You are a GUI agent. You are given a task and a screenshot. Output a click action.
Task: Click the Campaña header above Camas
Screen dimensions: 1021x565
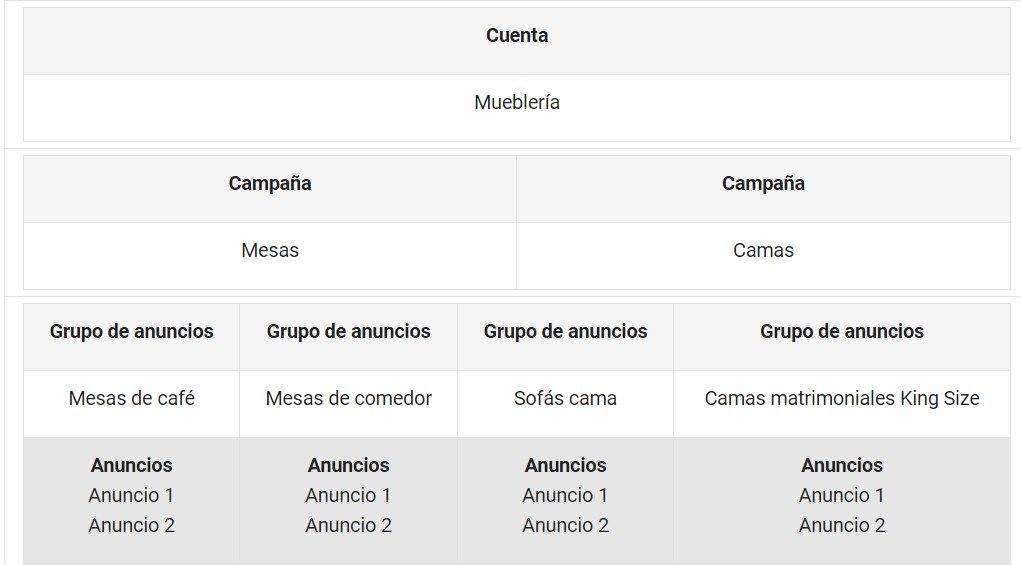[763, 184]
